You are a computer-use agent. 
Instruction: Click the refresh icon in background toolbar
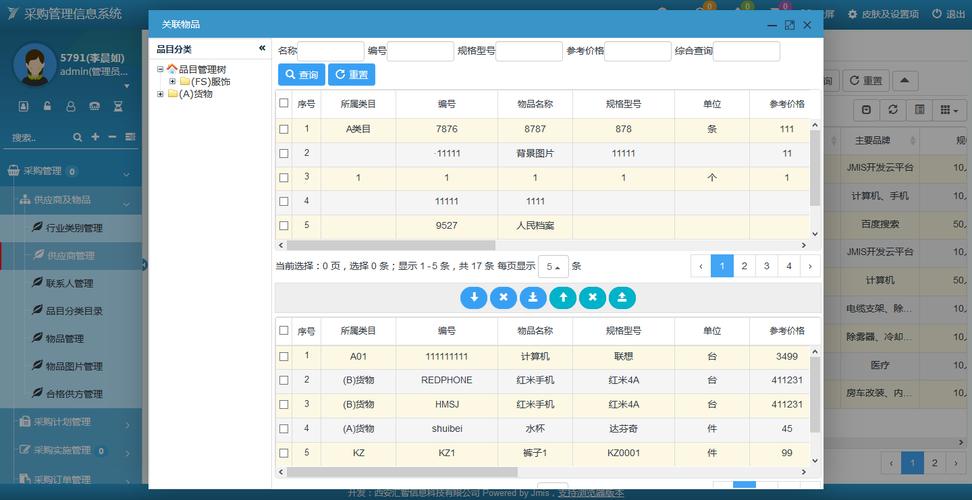click(893, 110)
